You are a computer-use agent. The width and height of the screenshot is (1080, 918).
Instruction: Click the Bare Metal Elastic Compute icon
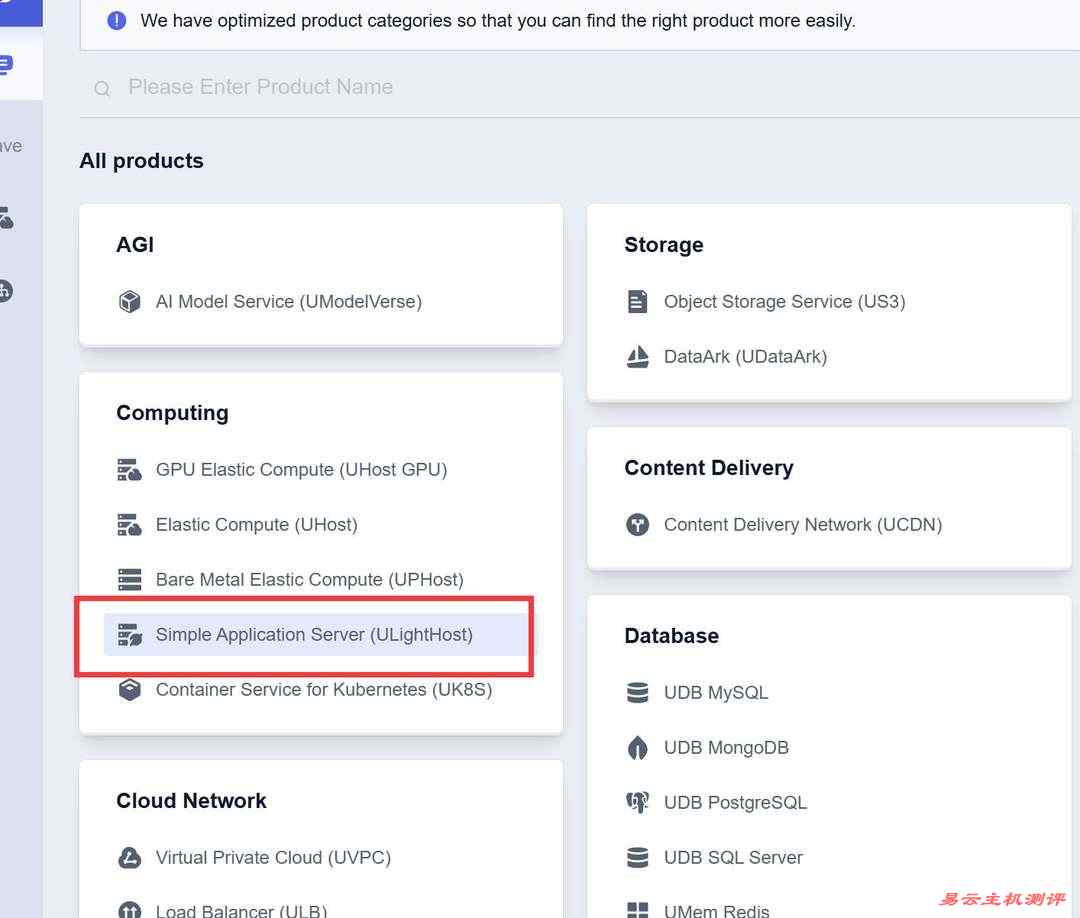pos(129,579)
